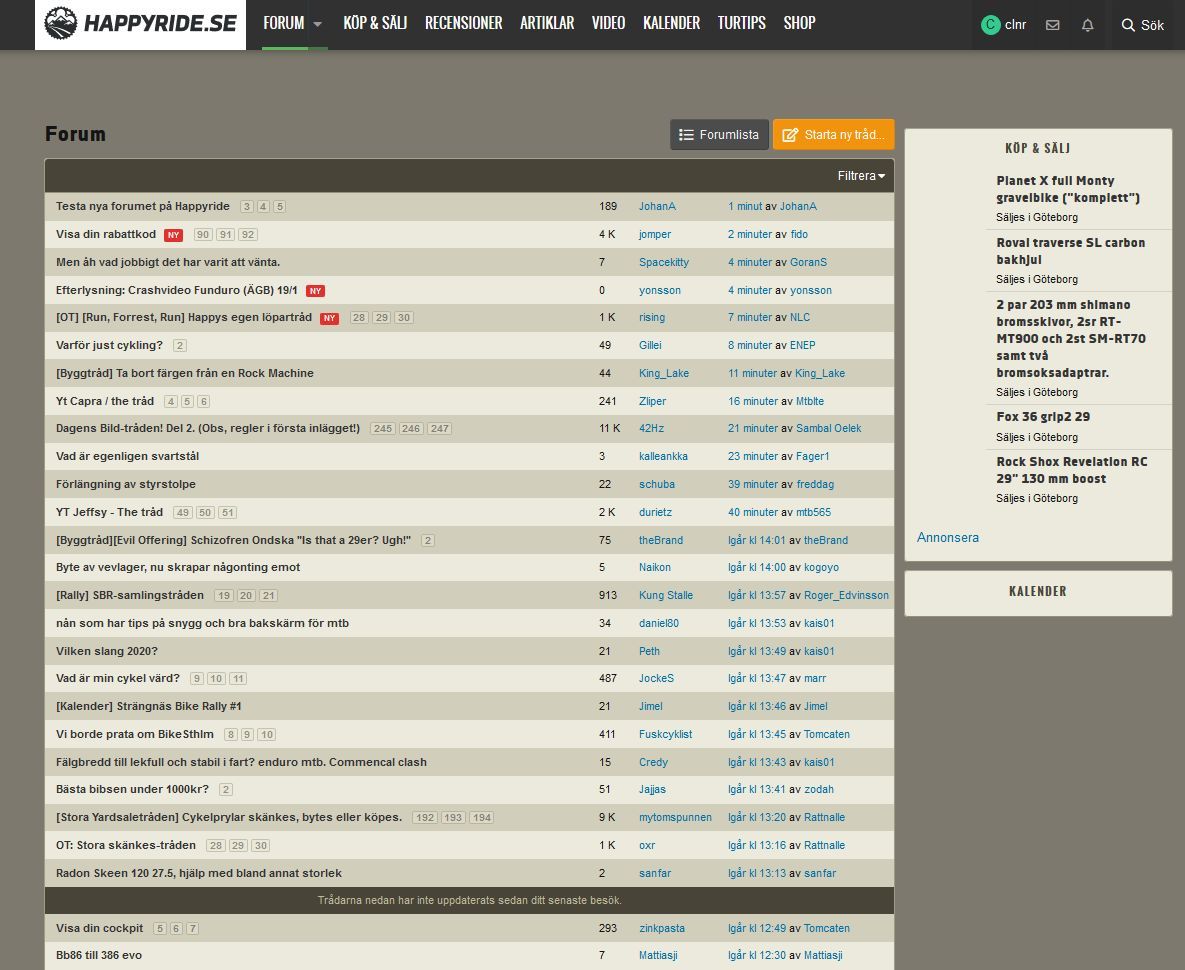Viewport: 1185px width, 970px height.
Task: Open Strängnäs Bike Rally #1 thread
Action: 149,706
